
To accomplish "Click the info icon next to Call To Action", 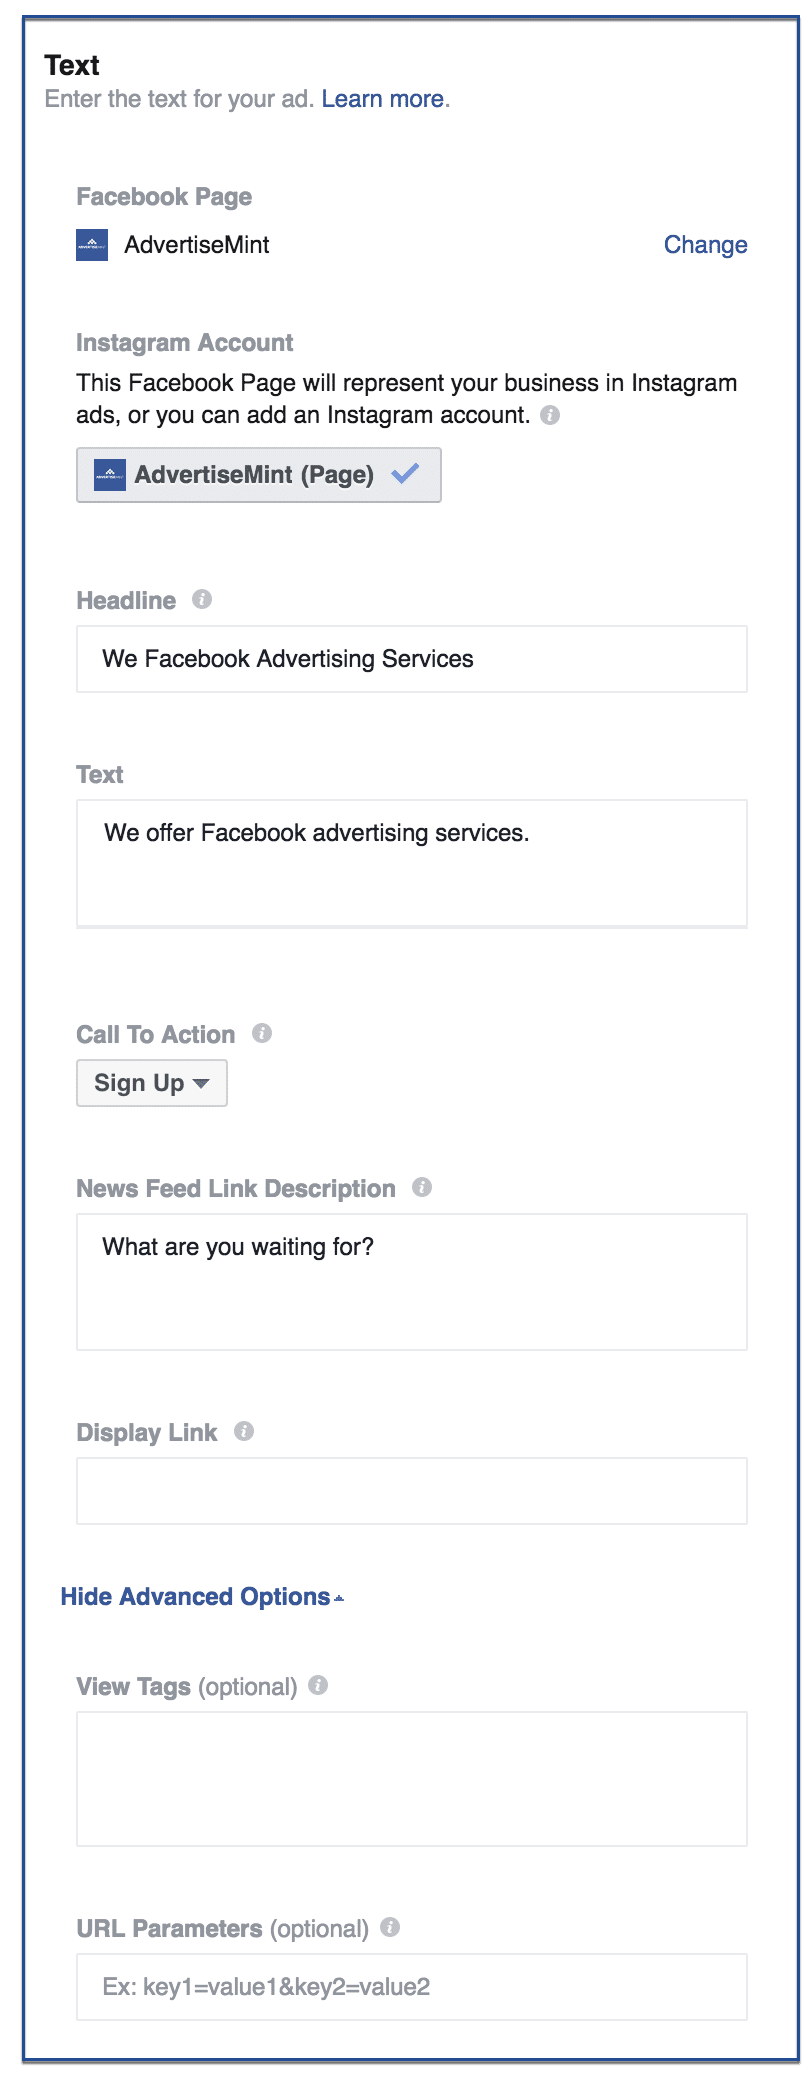I will (262, 1033).
